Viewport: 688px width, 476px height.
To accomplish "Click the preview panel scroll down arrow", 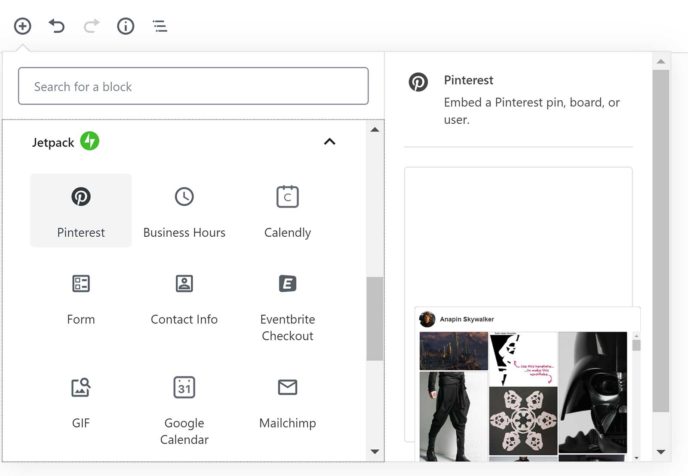I will 661,451.
